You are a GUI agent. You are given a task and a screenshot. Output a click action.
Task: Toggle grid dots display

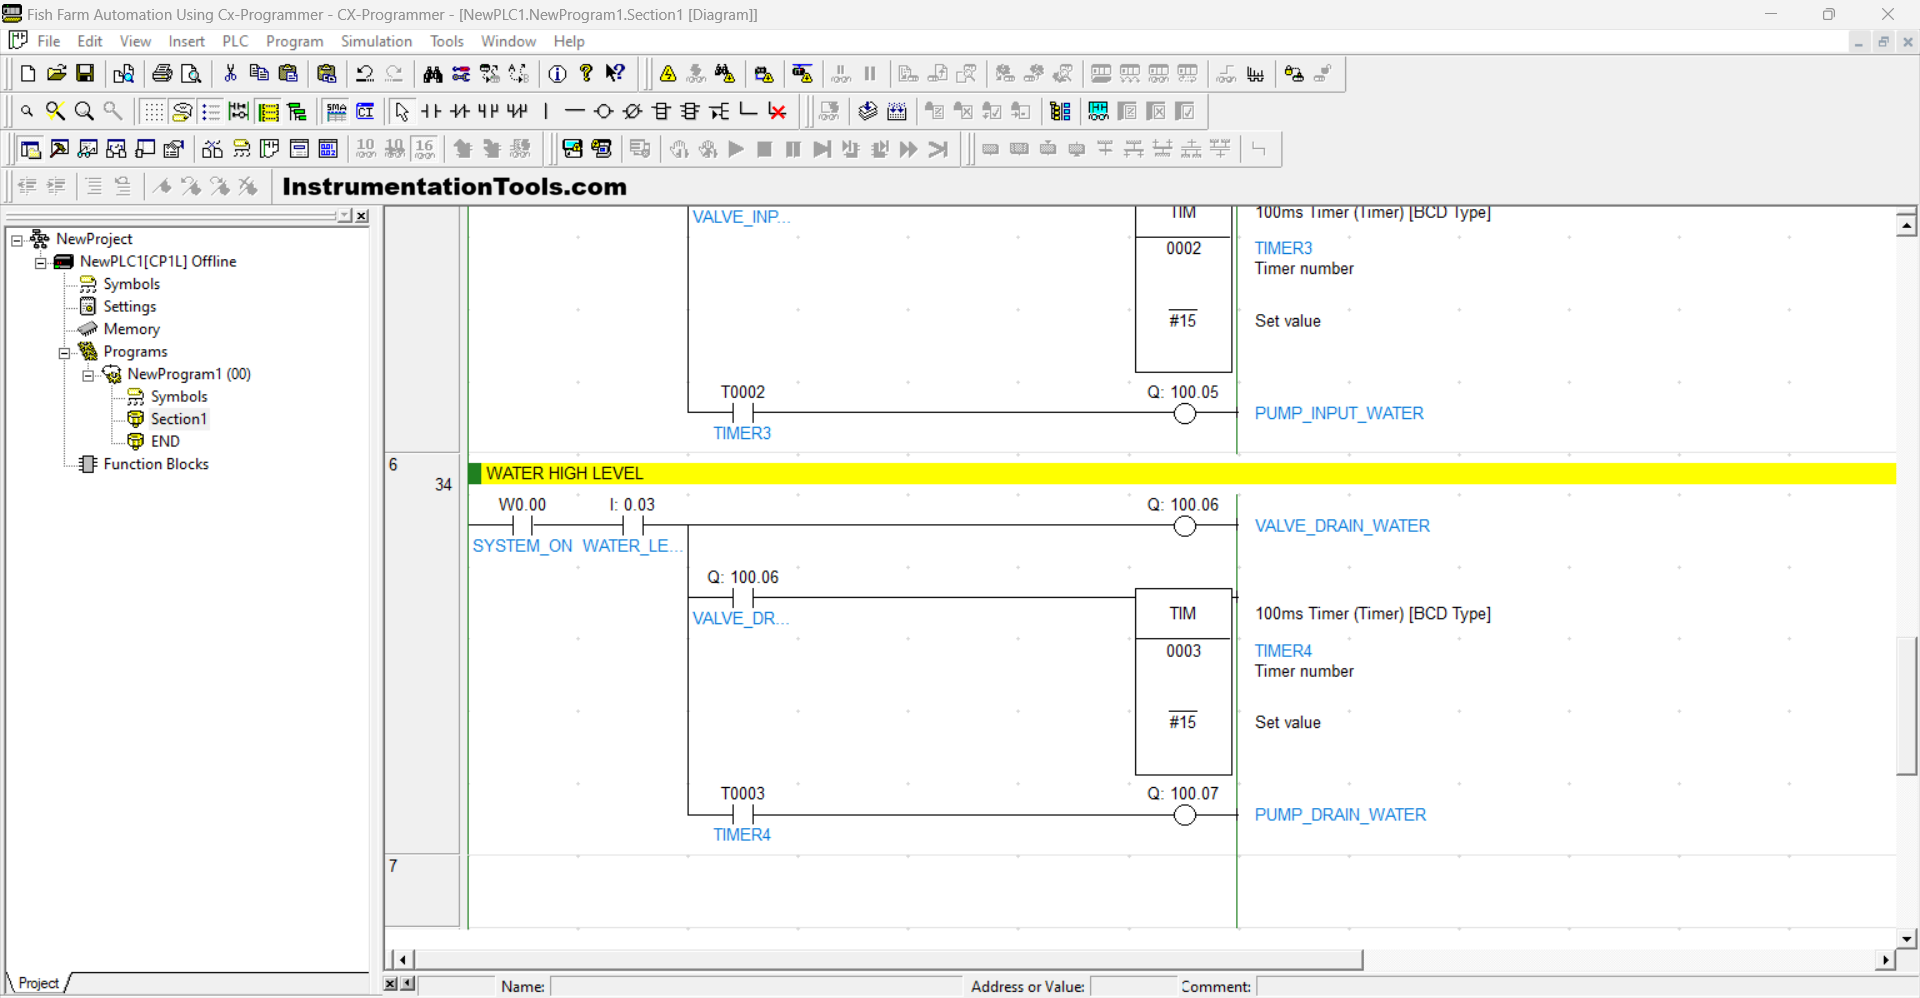(x=153, y=111)
